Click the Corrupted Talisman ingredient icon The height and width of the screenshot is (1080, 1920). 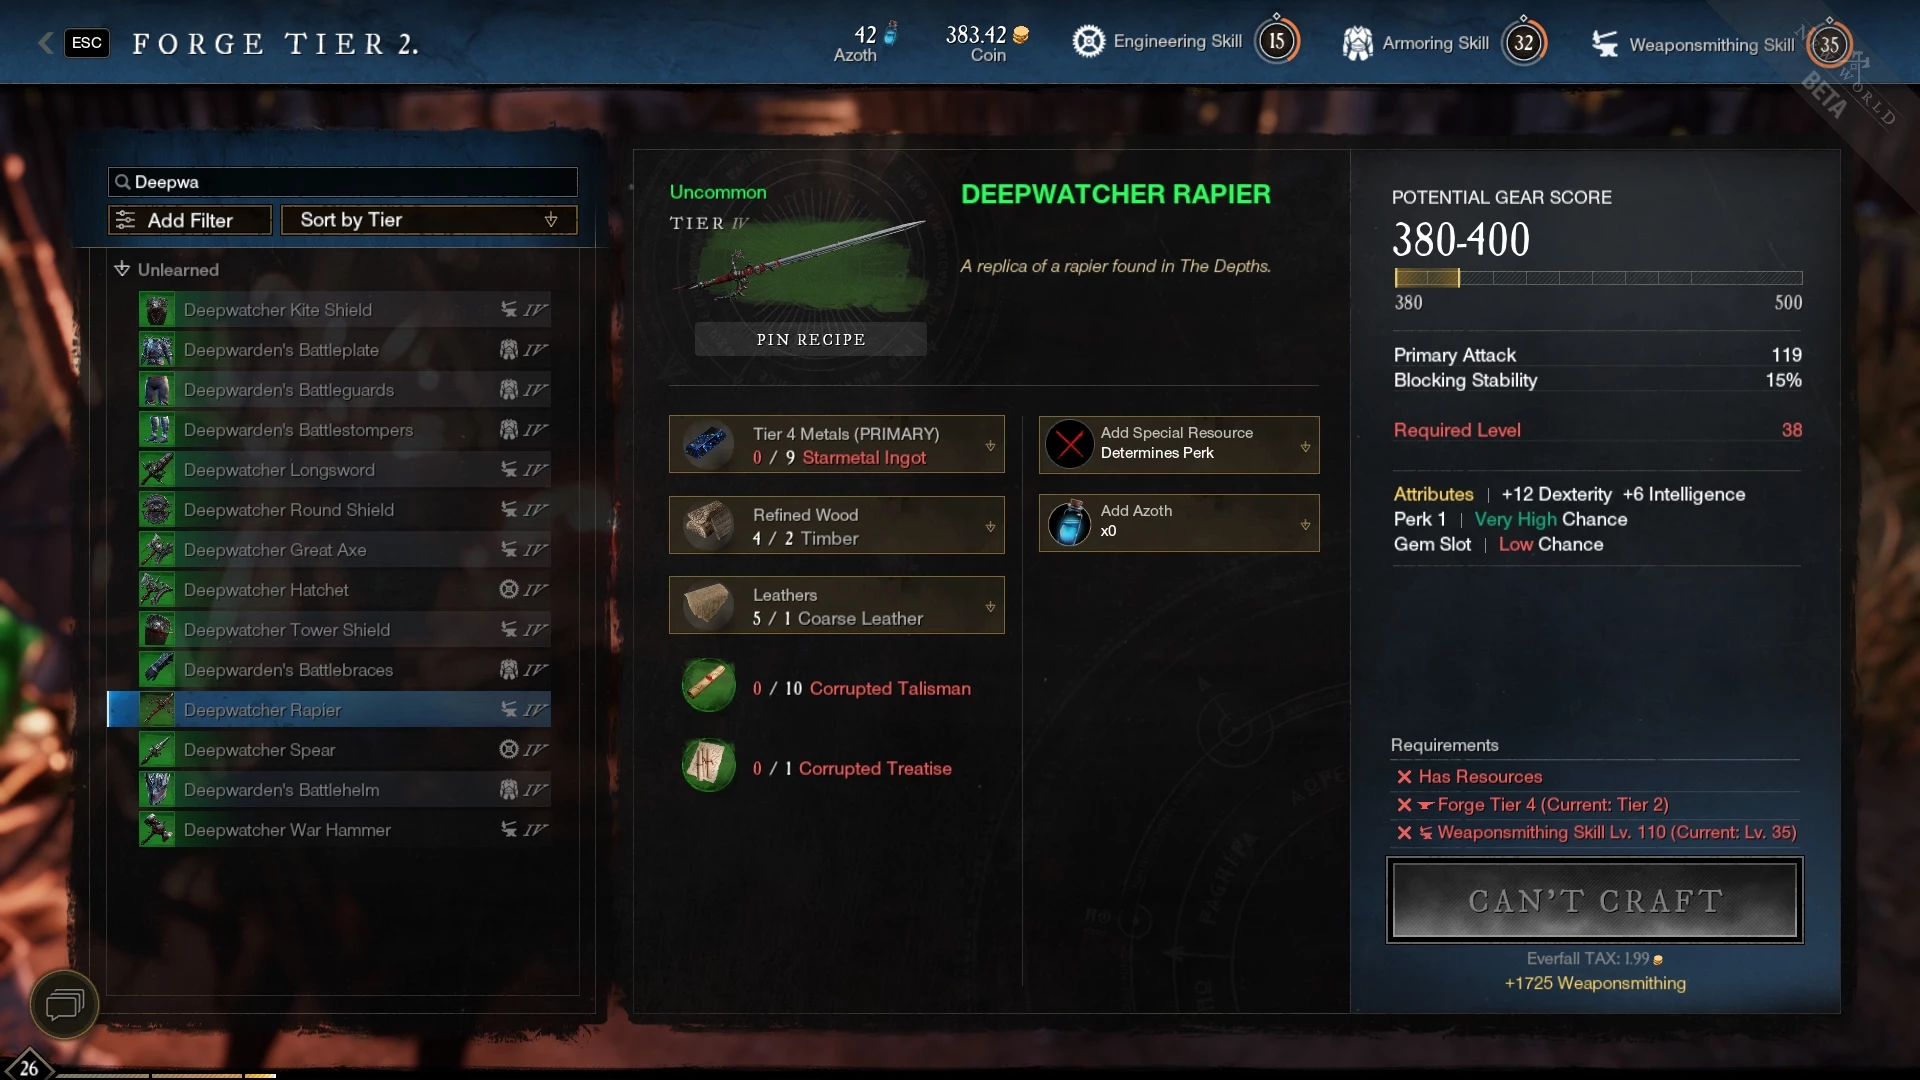point(709,686)
